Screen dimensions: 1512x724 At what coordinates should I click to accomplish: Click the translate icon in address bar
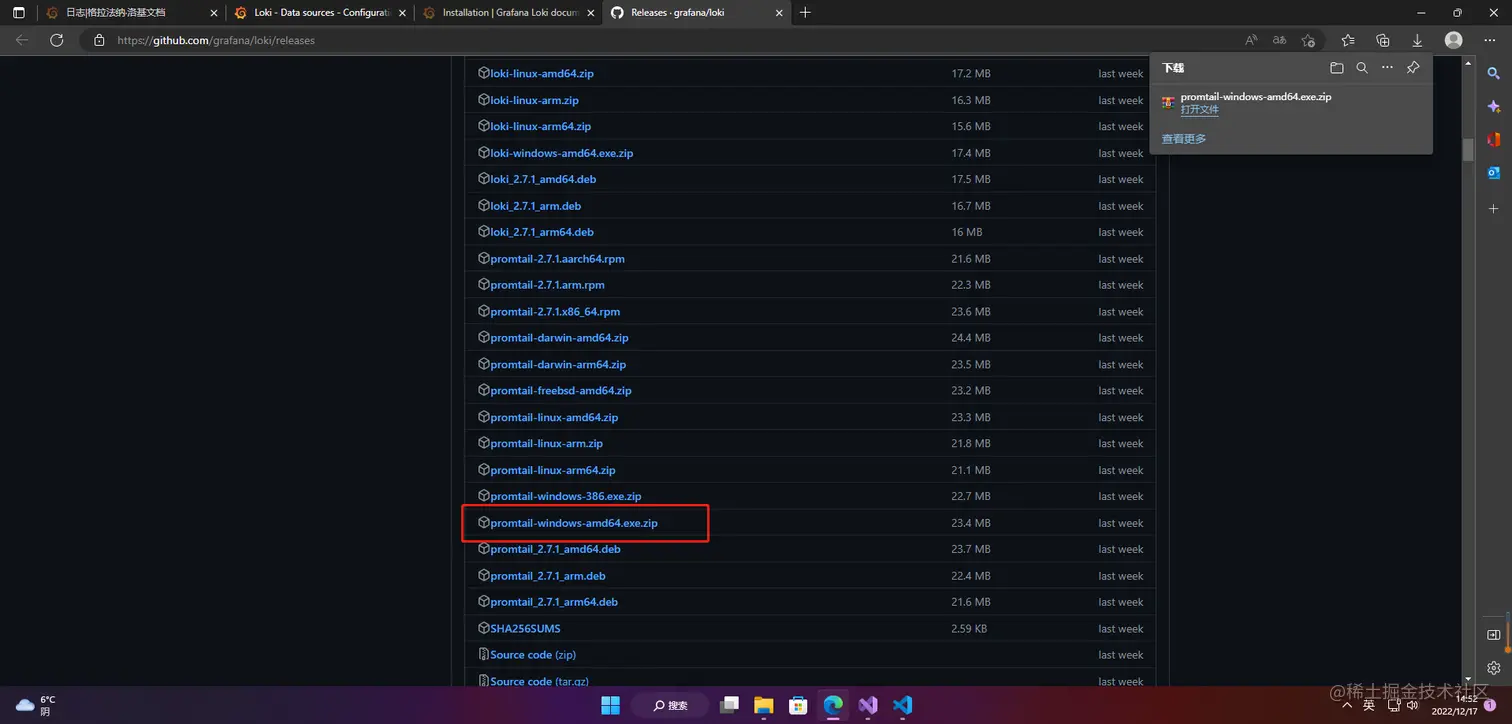(1279, 40)
